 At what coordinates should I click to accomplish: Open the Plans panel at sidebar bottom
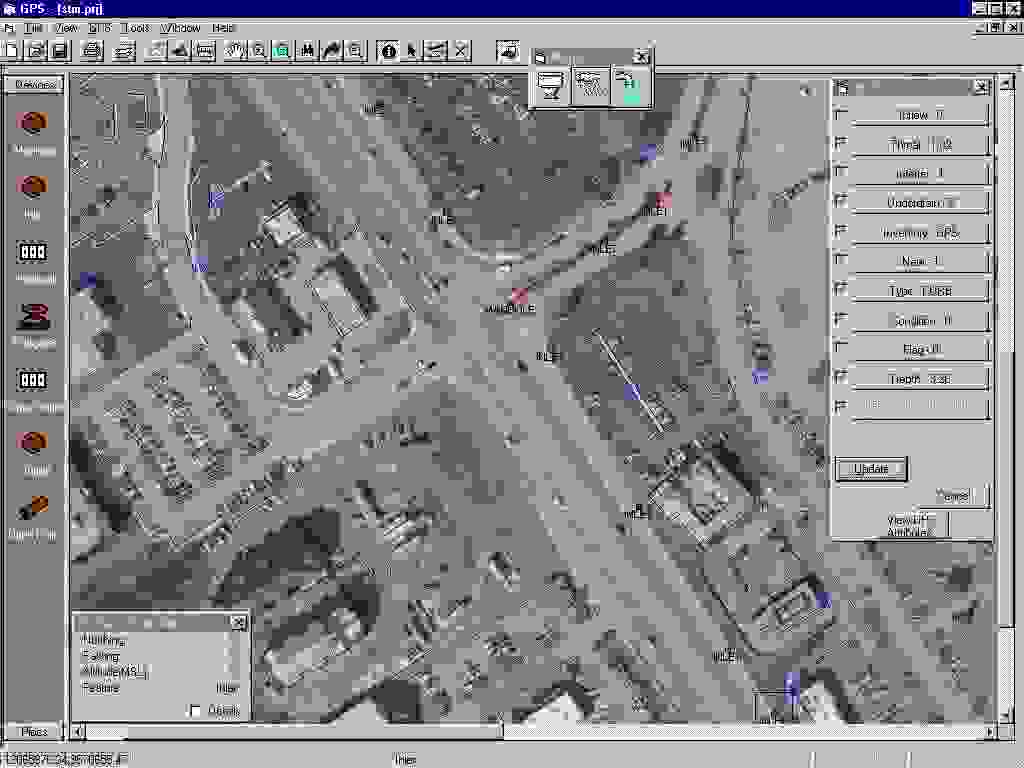click(x=35, y=732)
